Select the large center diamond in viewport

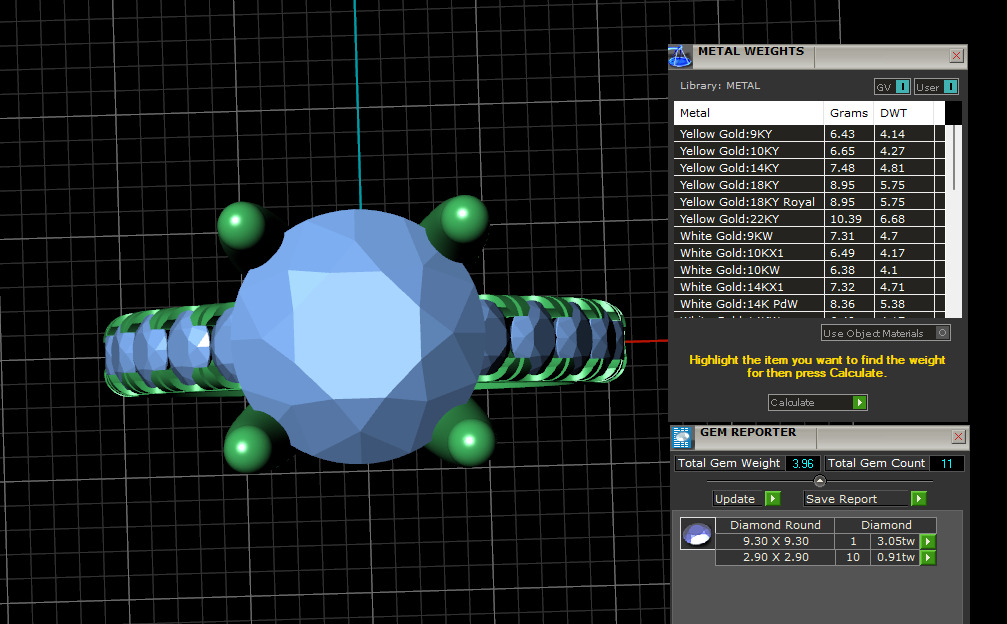[357, 334]
